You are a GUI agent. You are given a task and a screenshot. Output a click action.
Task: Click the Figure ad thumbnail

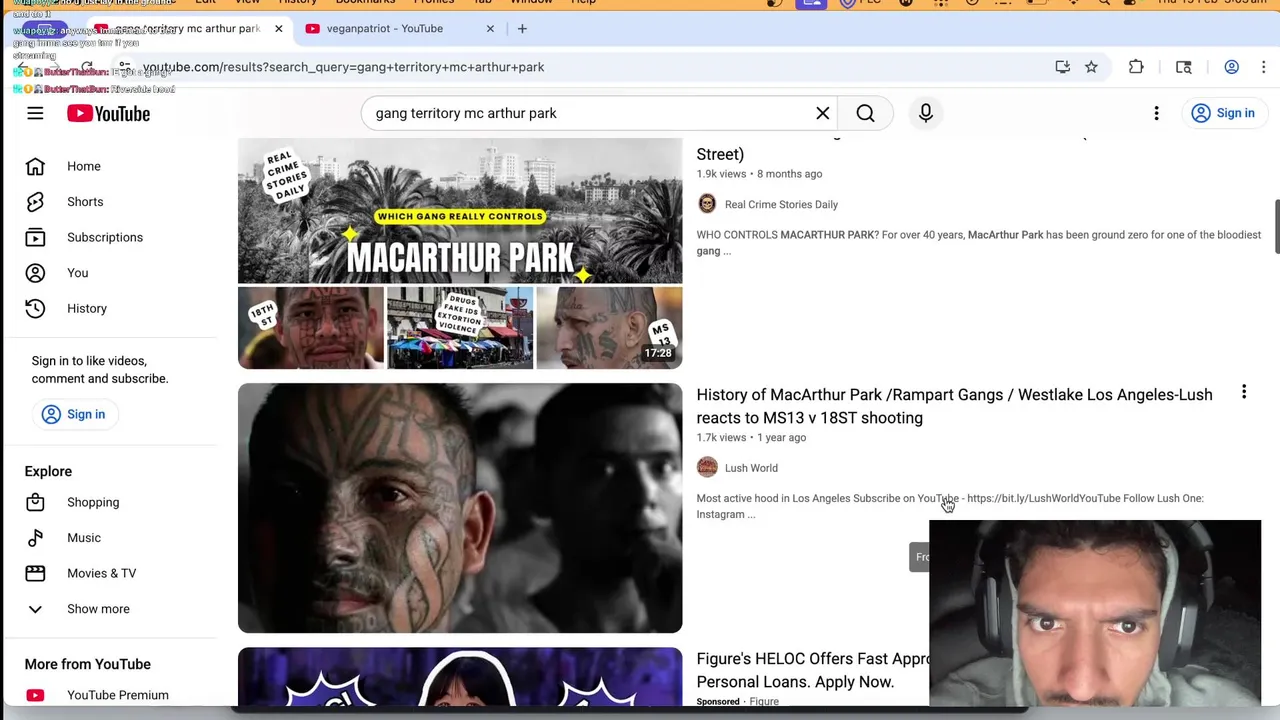coord(460,677)
